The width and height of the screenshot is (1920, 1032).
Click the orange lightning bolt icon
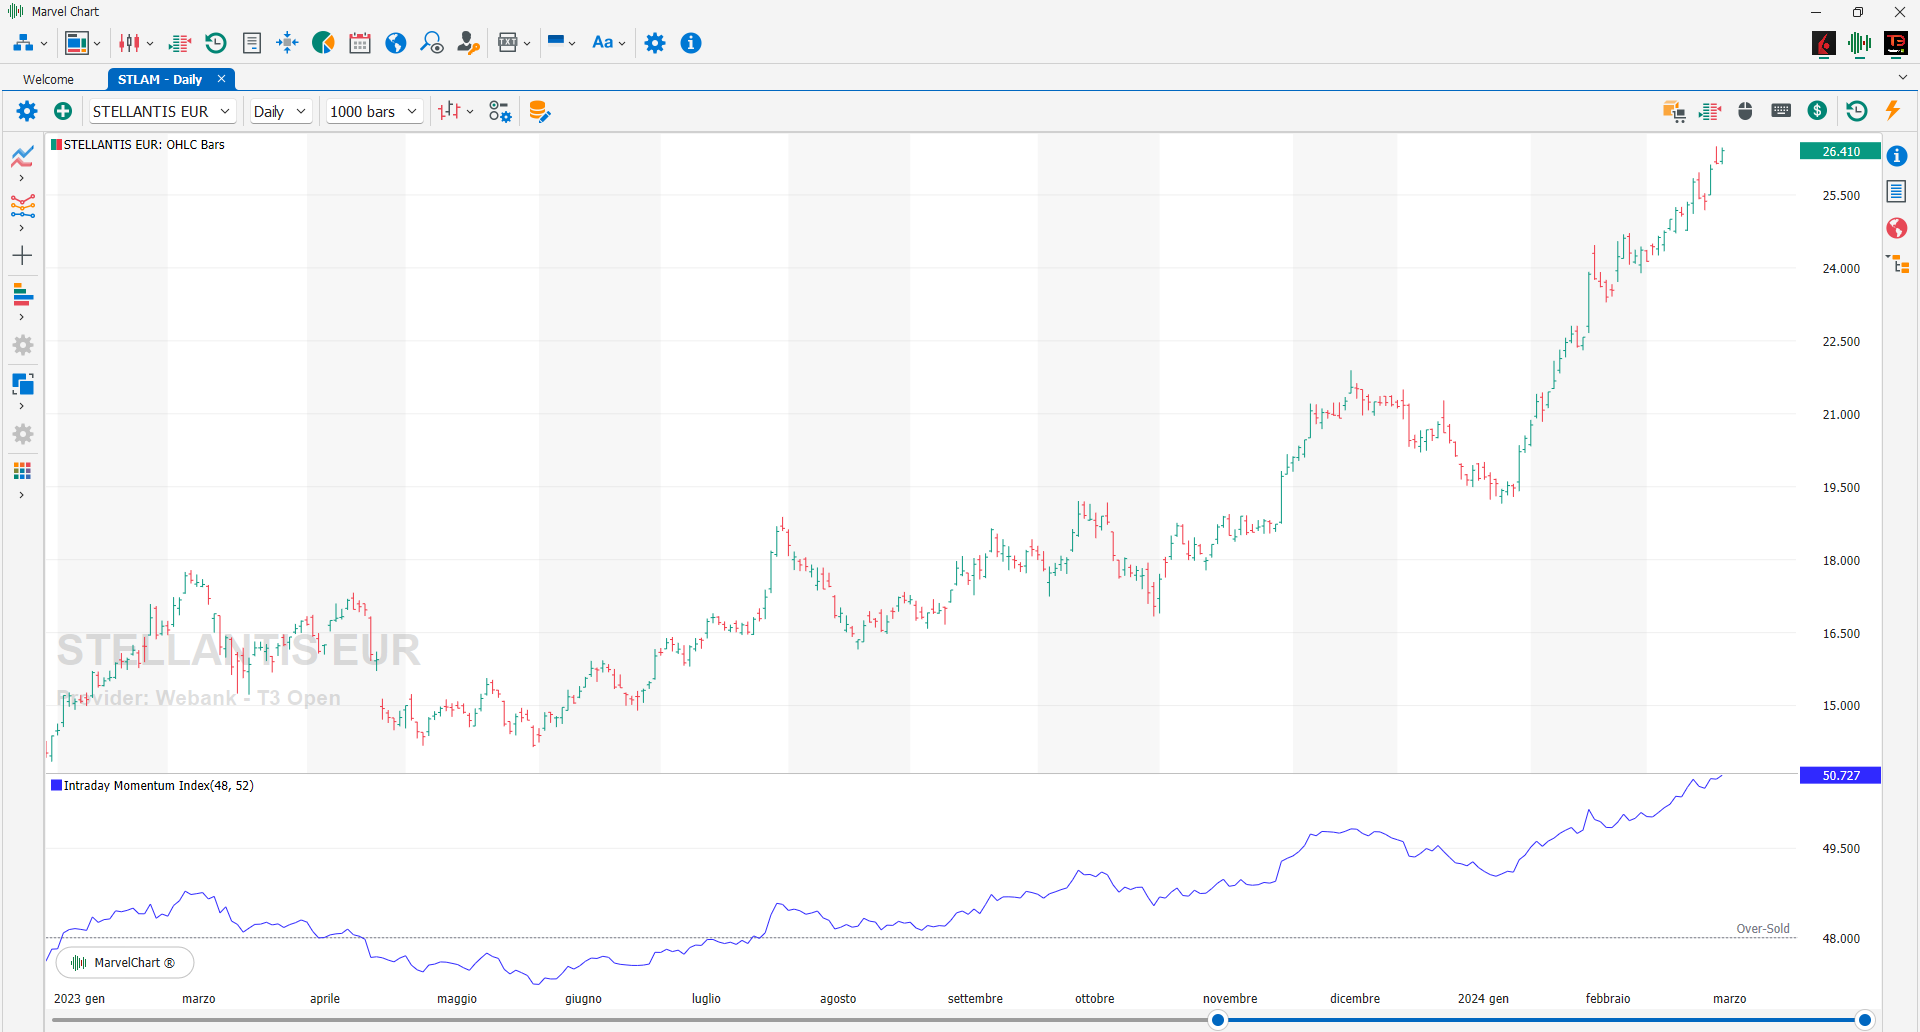pyautogui.click(x=1893, y=110)
